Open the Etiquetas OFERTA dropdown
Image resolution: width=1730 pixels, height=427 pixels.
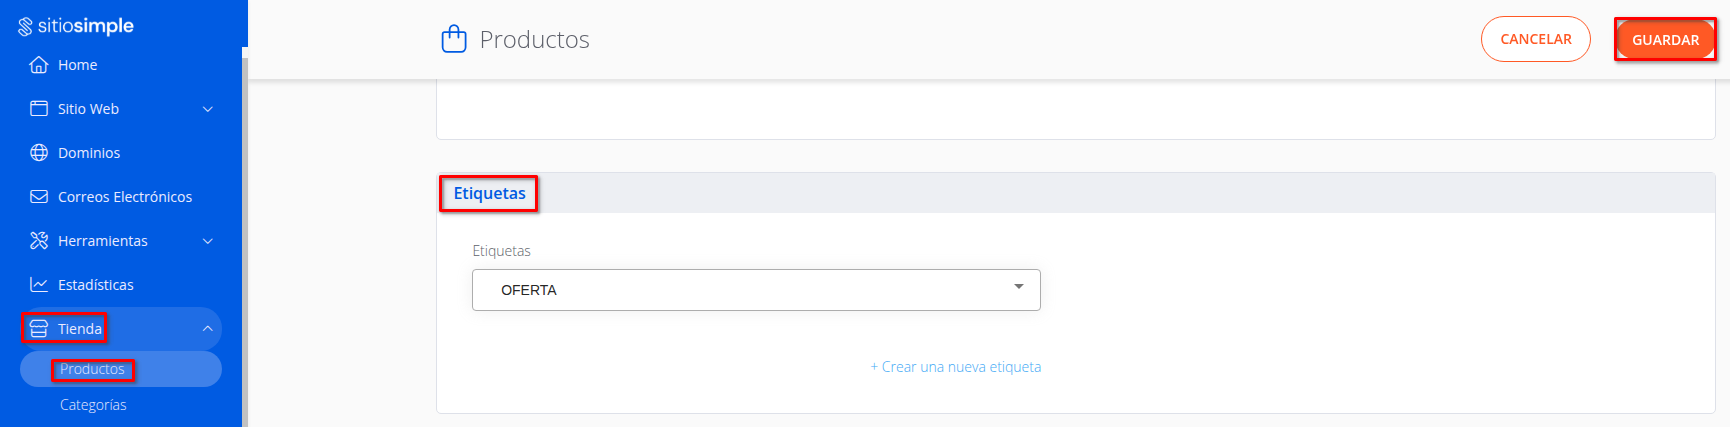pos(756,290)
